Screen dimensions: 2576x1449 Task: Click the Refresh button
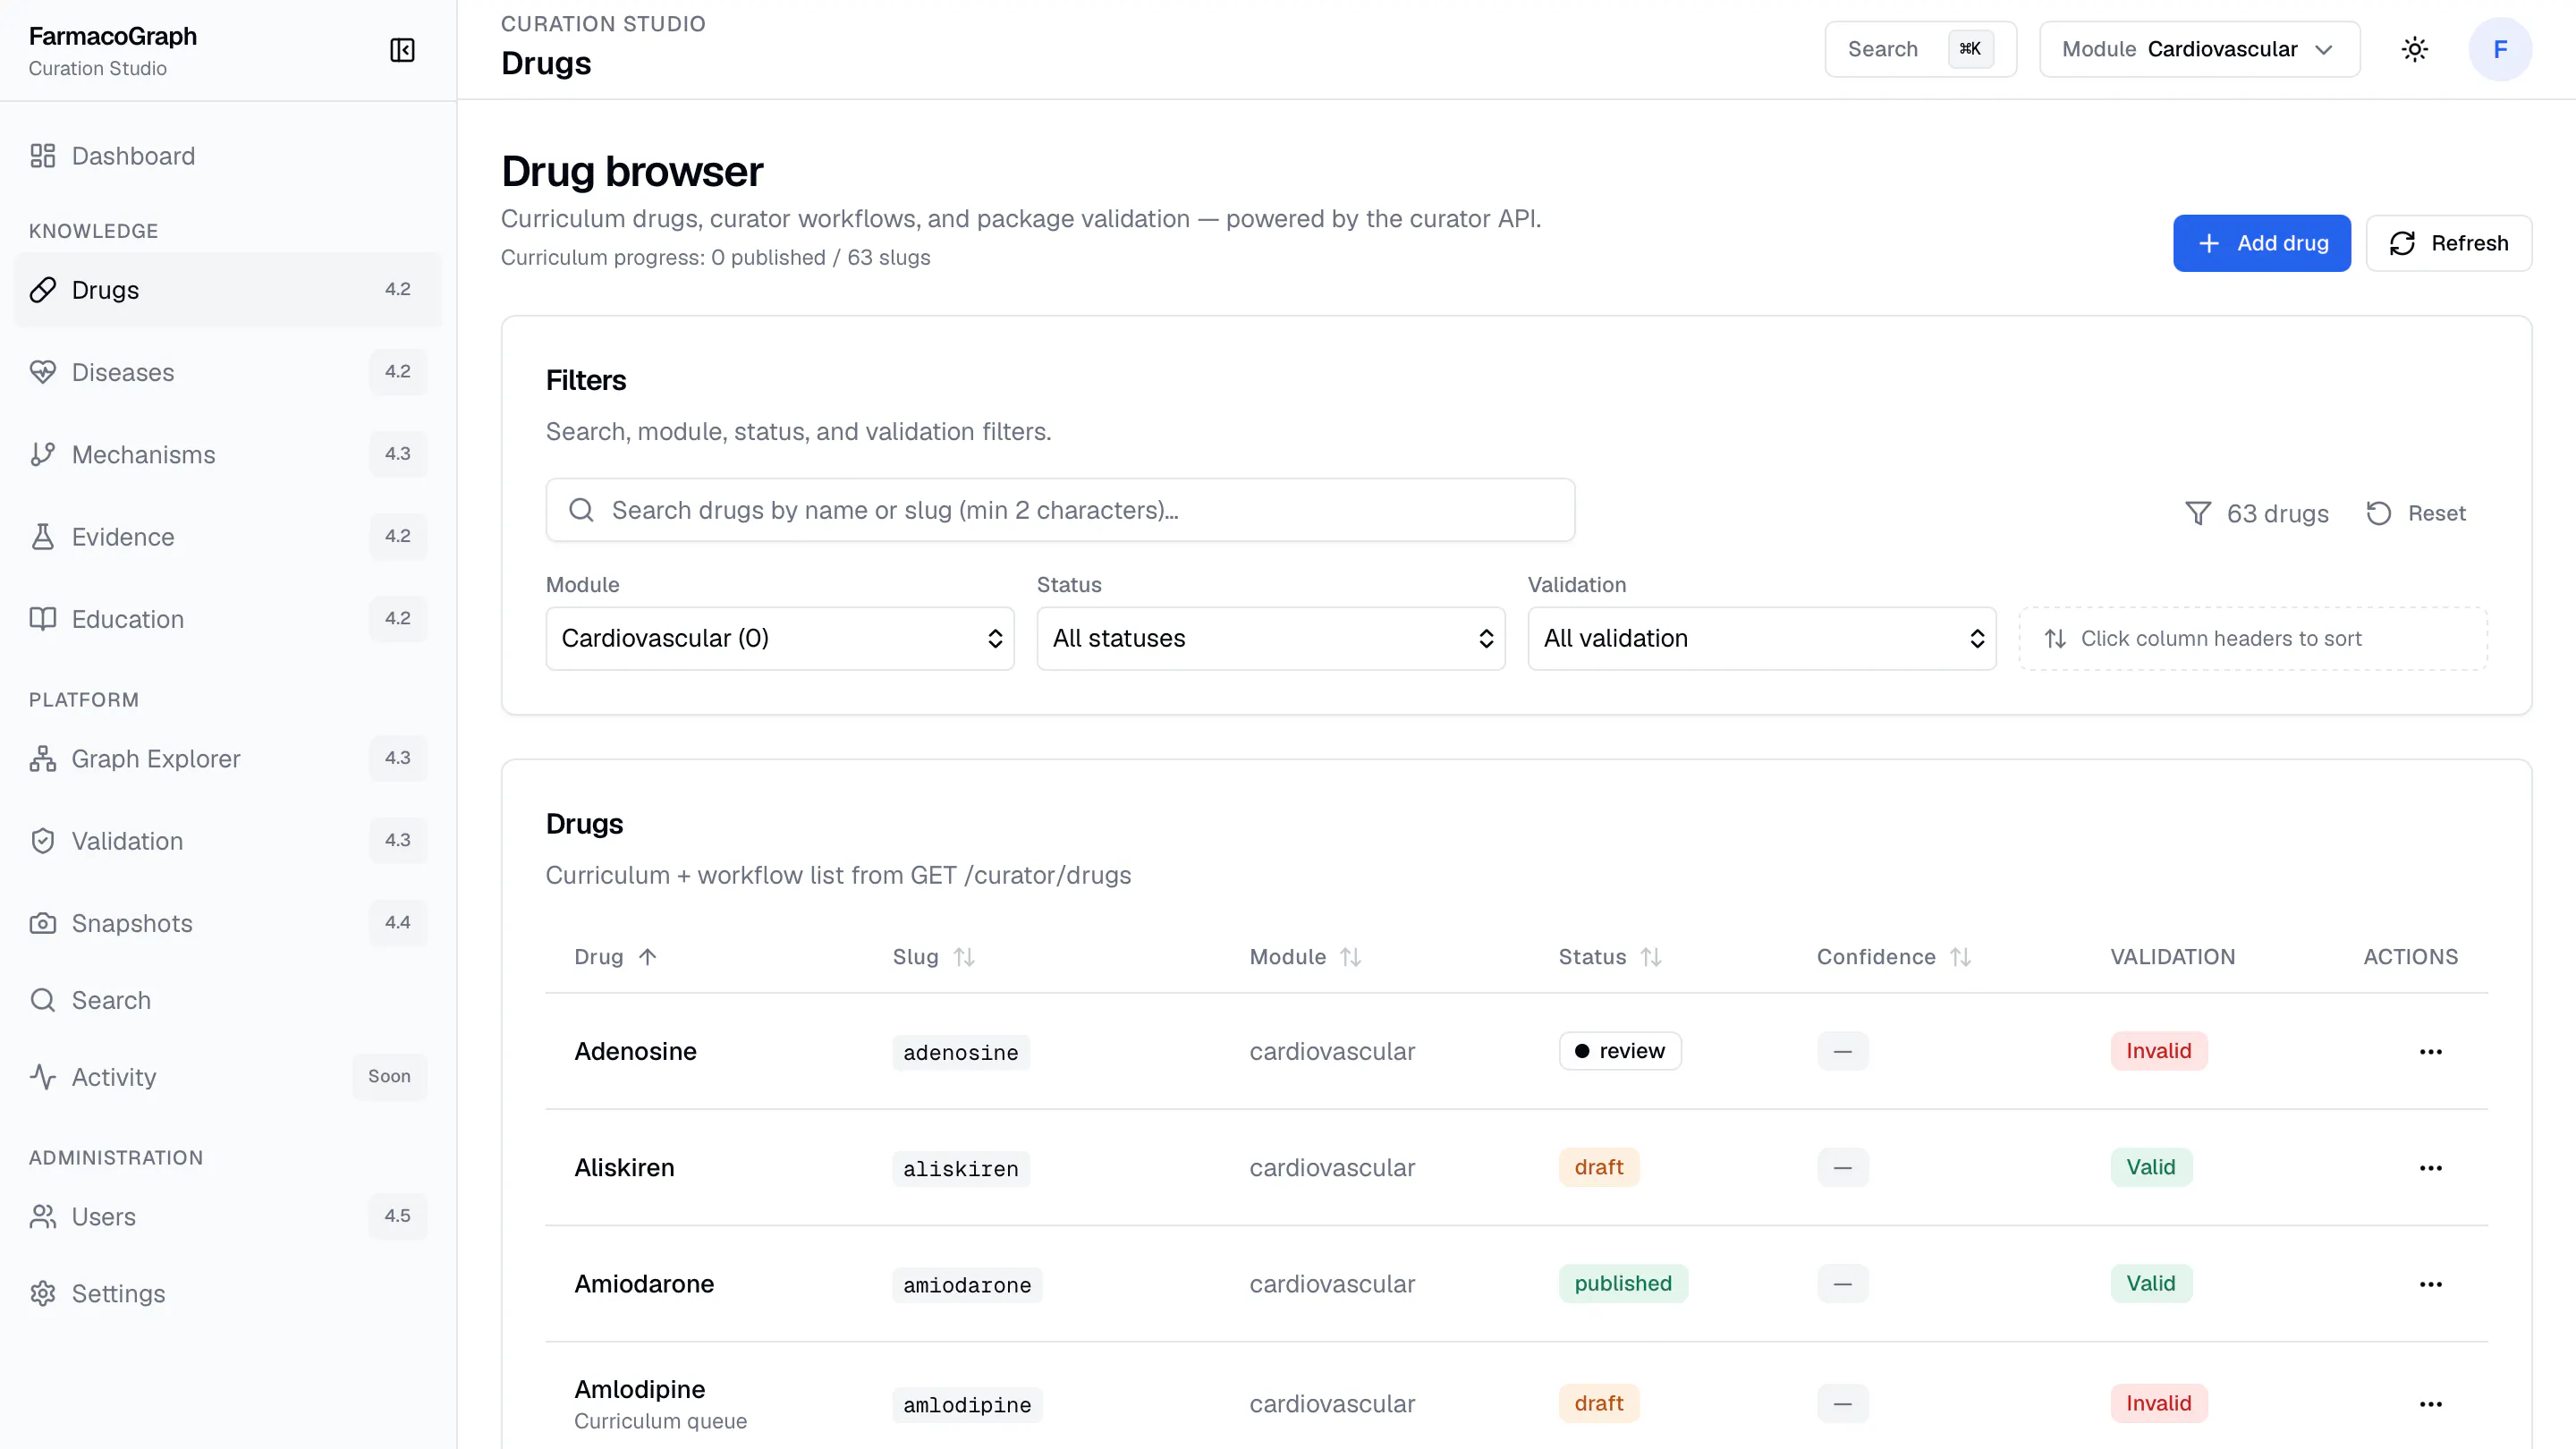click(2449, 243)
